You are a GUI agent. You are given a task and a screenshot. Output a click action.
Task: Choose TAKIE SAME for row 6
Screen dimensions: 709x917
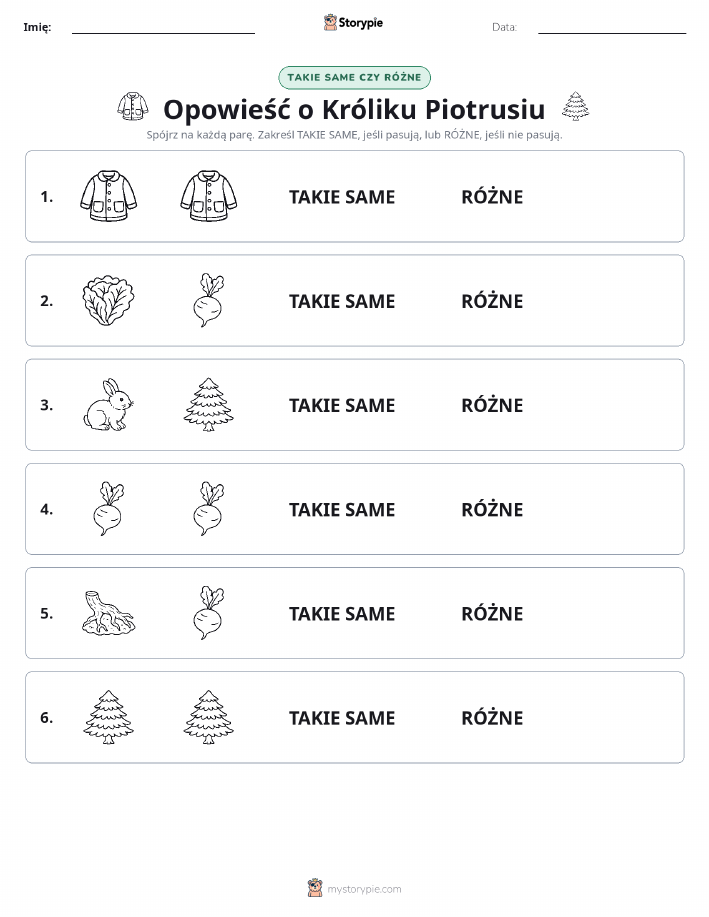pyautogui.click(x=342, y=718)
